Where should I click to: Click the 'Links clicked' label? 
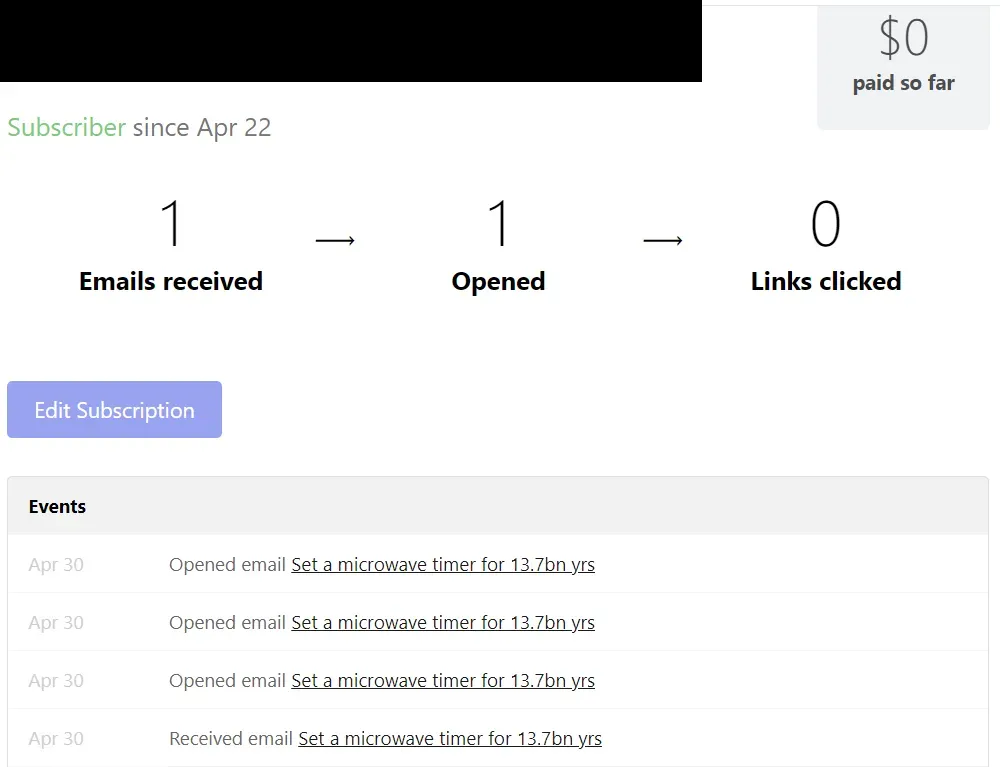[825, 281]
